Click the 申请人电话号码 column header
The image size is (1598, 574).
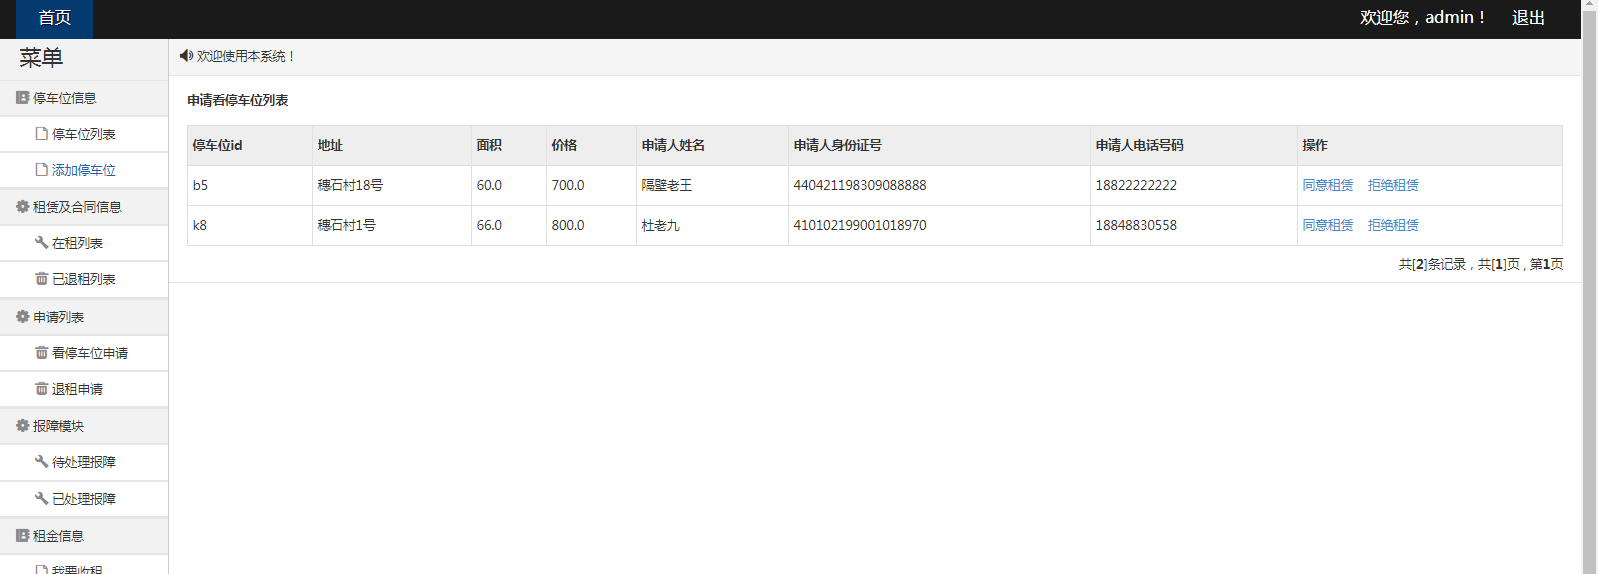(x=1194, y=146)
